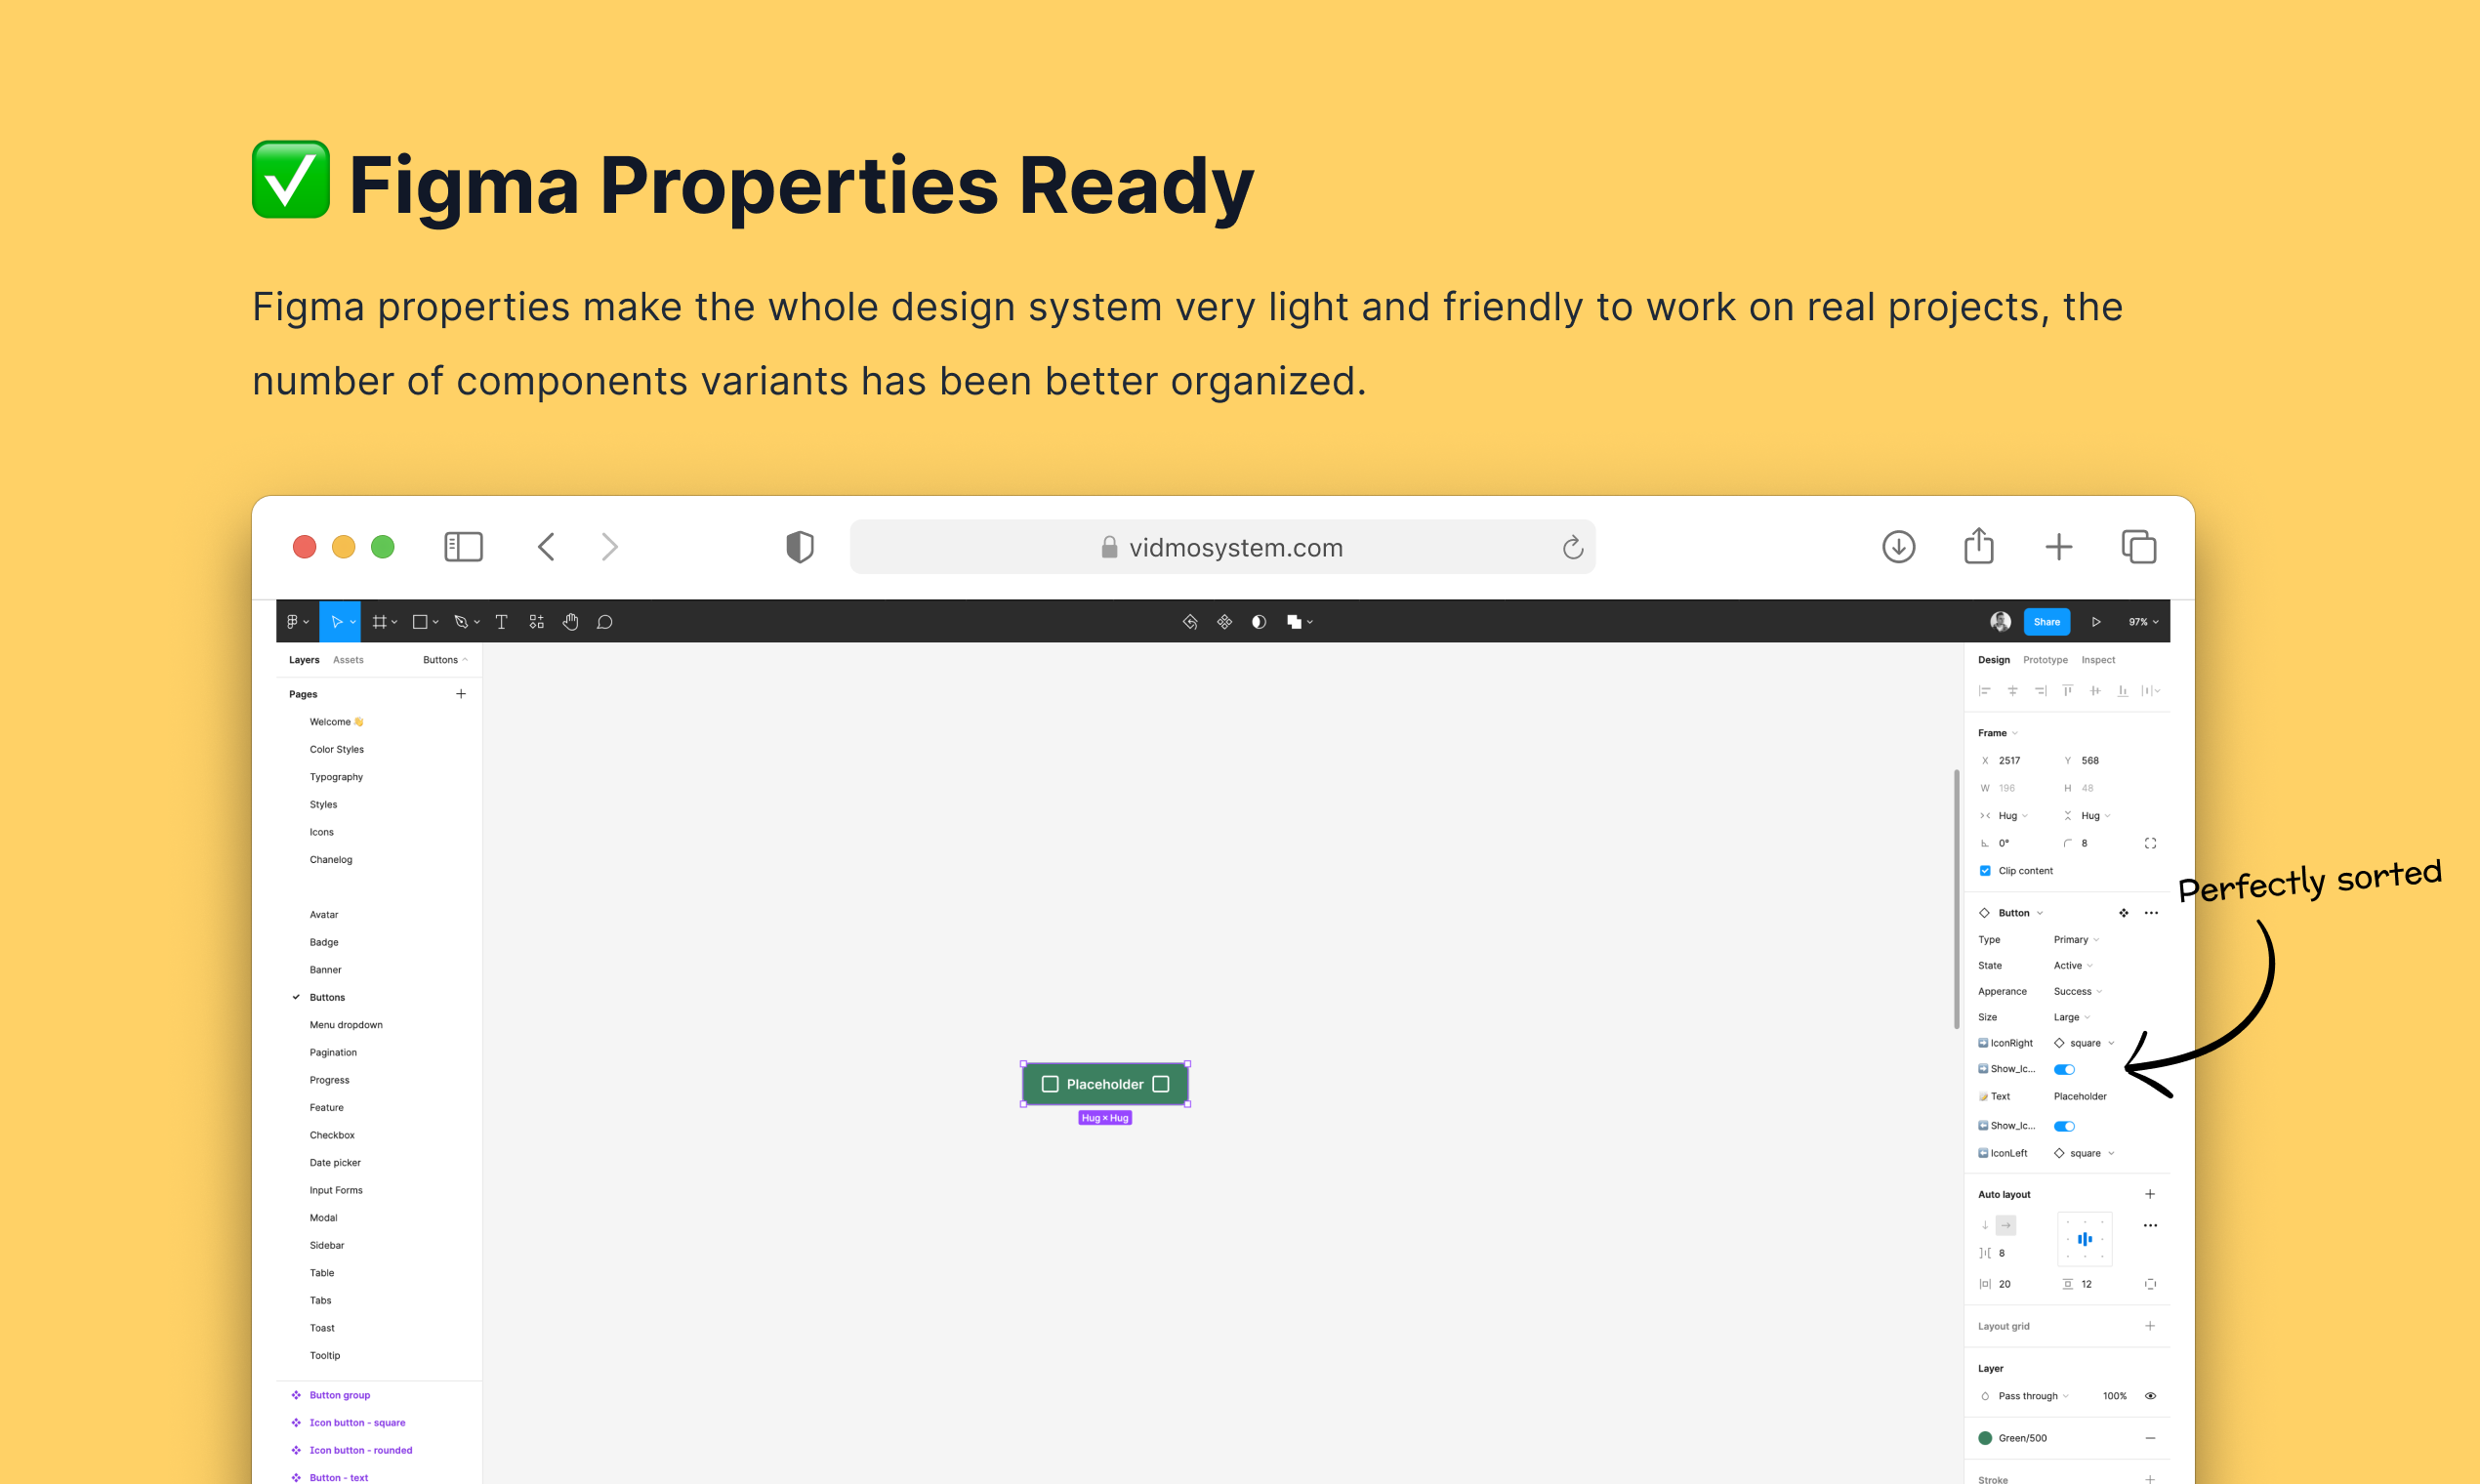2480x1484 pixels.
Task: Click the Share button
Action: tap(2046, 622)
